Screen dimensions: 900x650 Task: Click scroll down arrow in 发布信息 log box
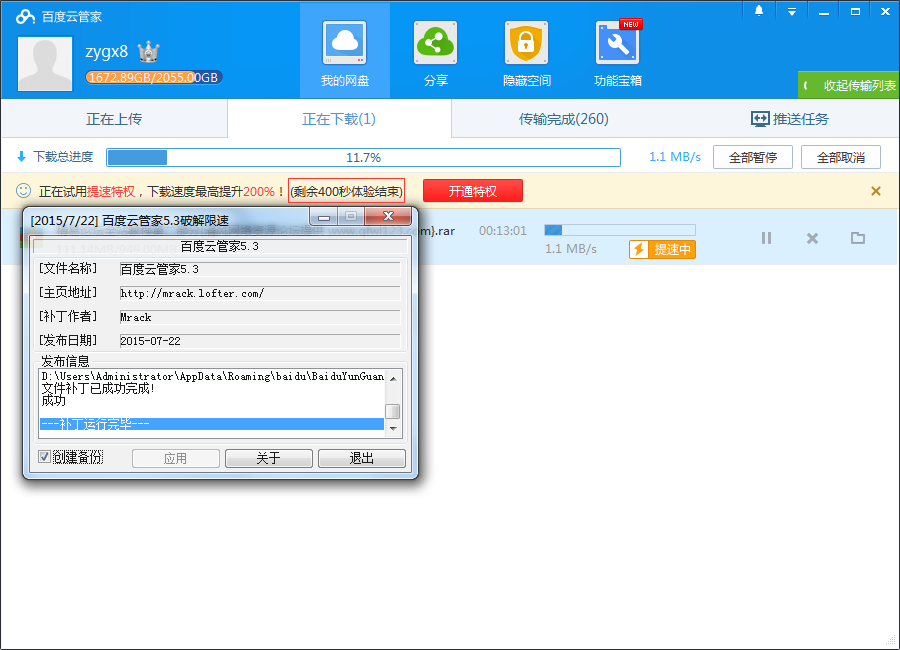tap(393, 428)
